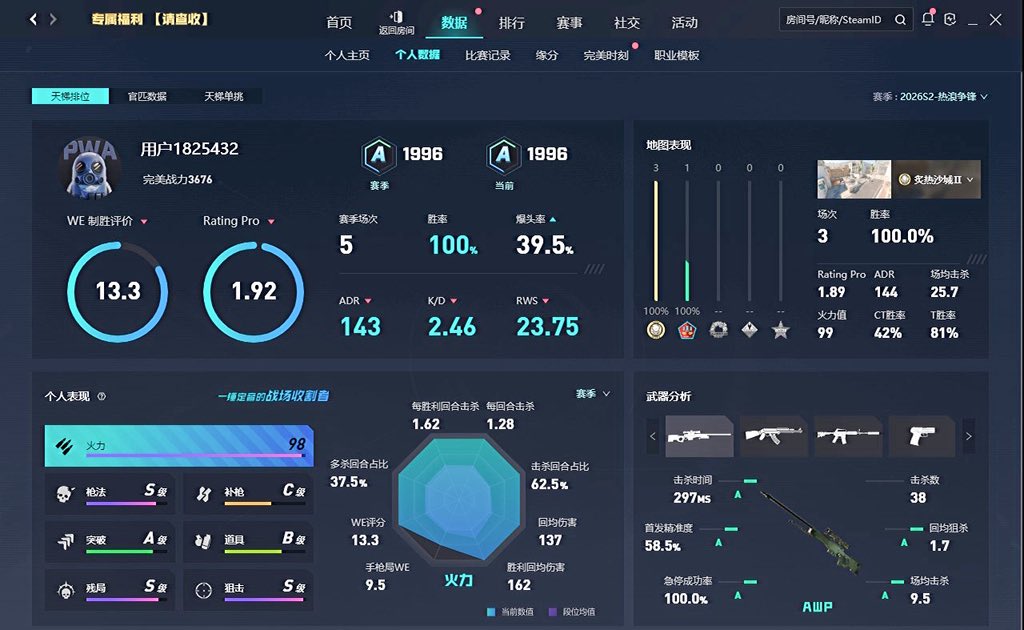Screen dimensions: 1024x630
Task: Select the 天梯排位 mode button
Action: click(x=71, y=97)
